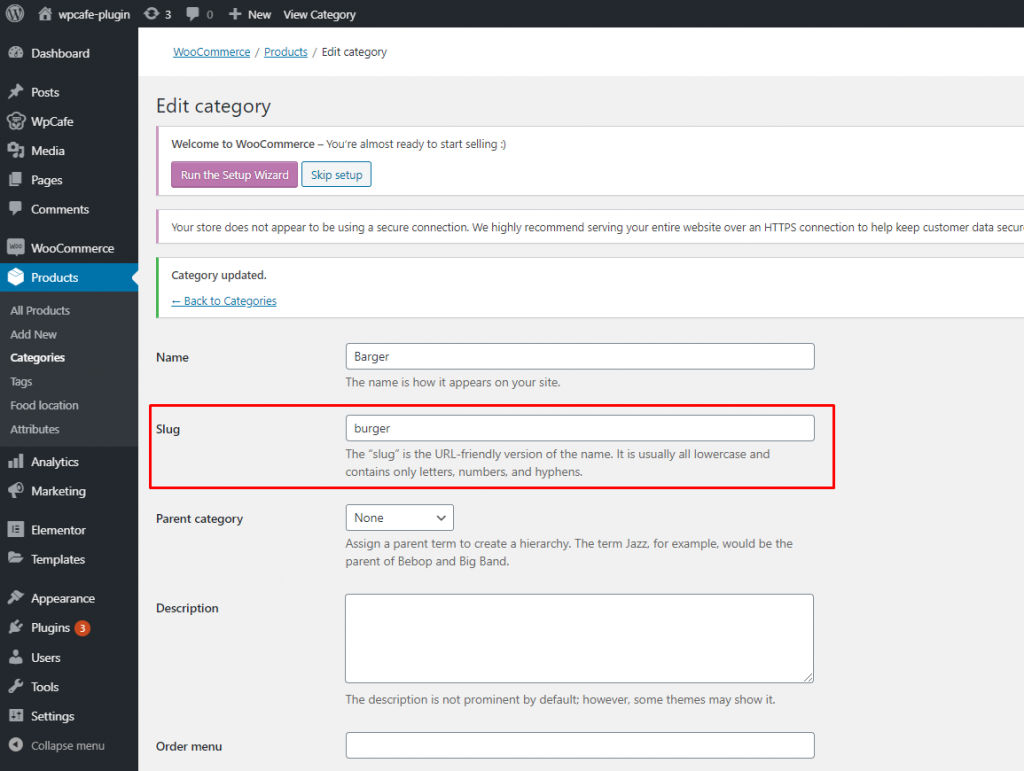Open the Parent category dropdown
This screenshot has height=771, width=1024.
coord(399,518)
